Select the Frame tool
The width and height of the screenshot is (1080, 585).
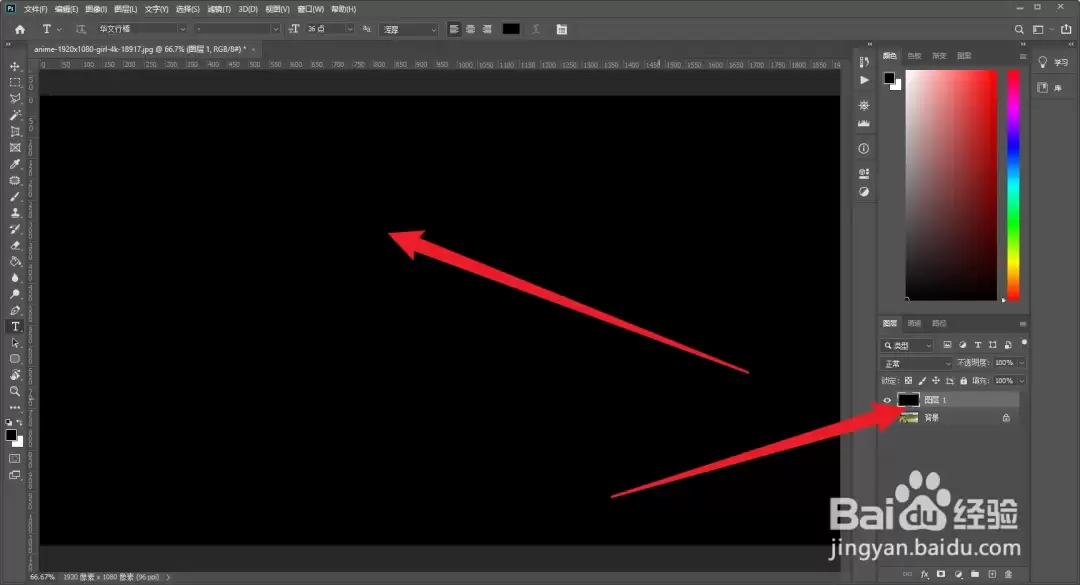coord(14,147)
